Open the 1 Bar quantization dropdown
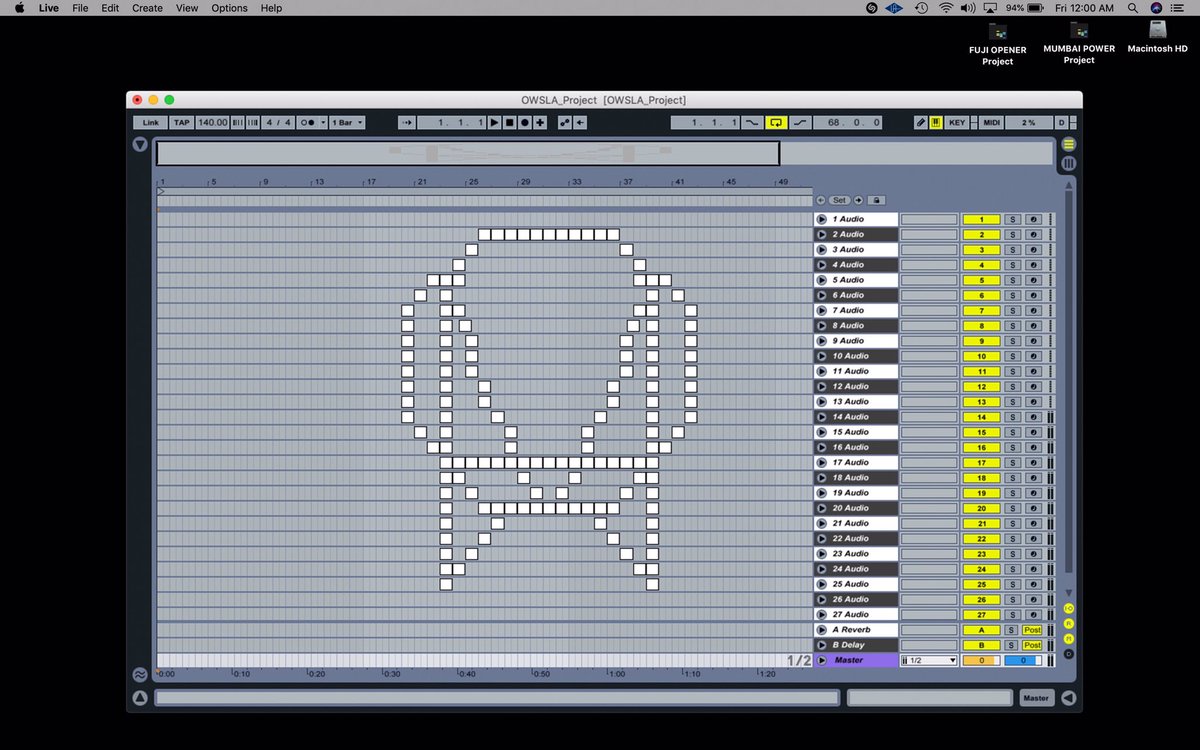The width and height of the screenshot is (1200, 750). 347,122
